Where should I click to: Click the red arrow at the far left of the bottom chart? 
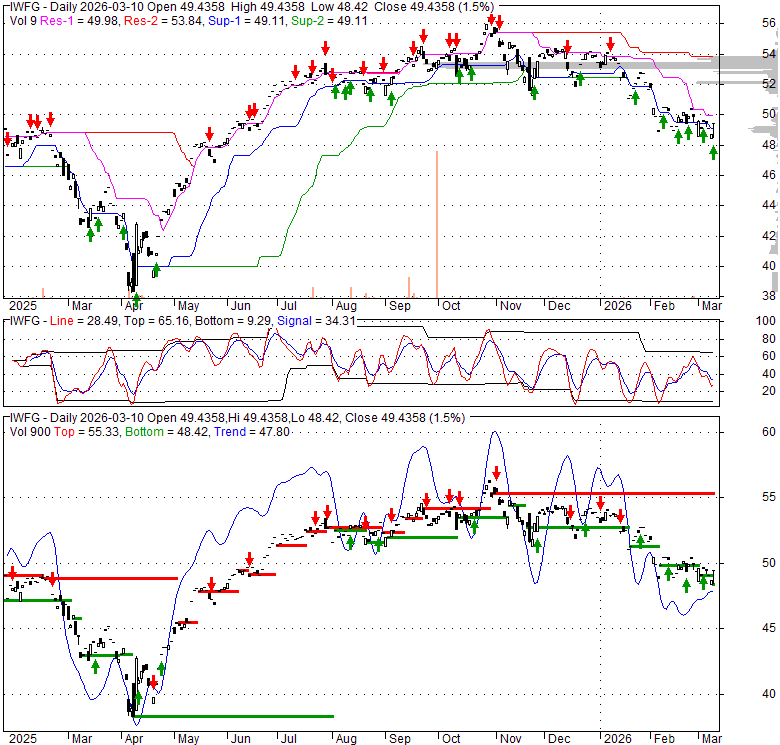11,574
